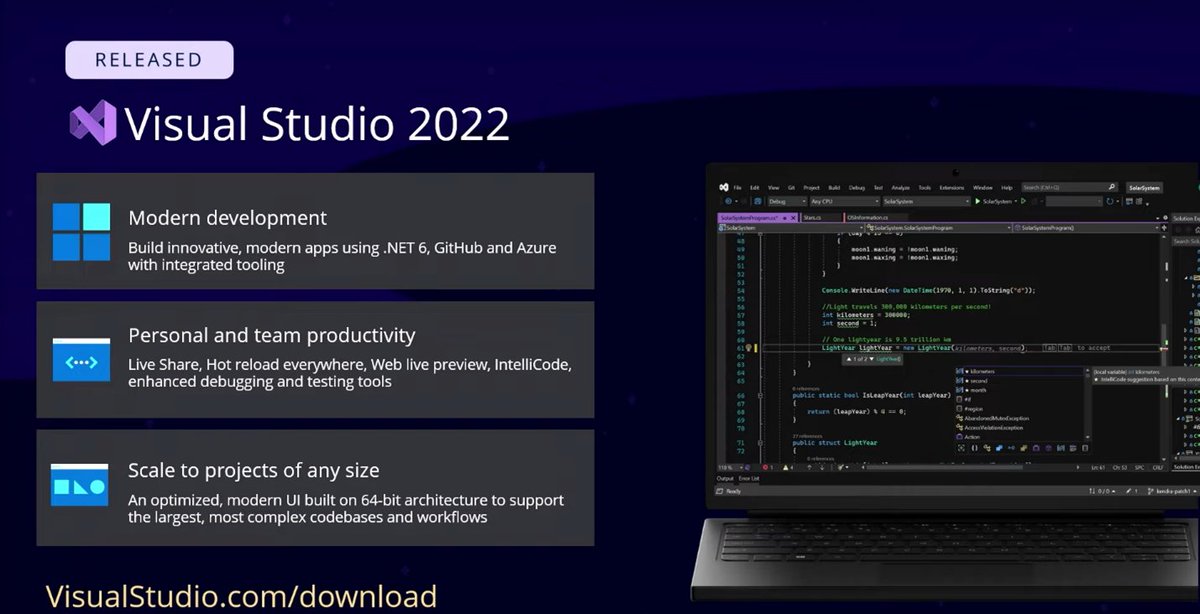This screenshot has width=1200, height=614.
Task: Click the editor vertical scrollbar
Action: click(x=1163, y=345)
